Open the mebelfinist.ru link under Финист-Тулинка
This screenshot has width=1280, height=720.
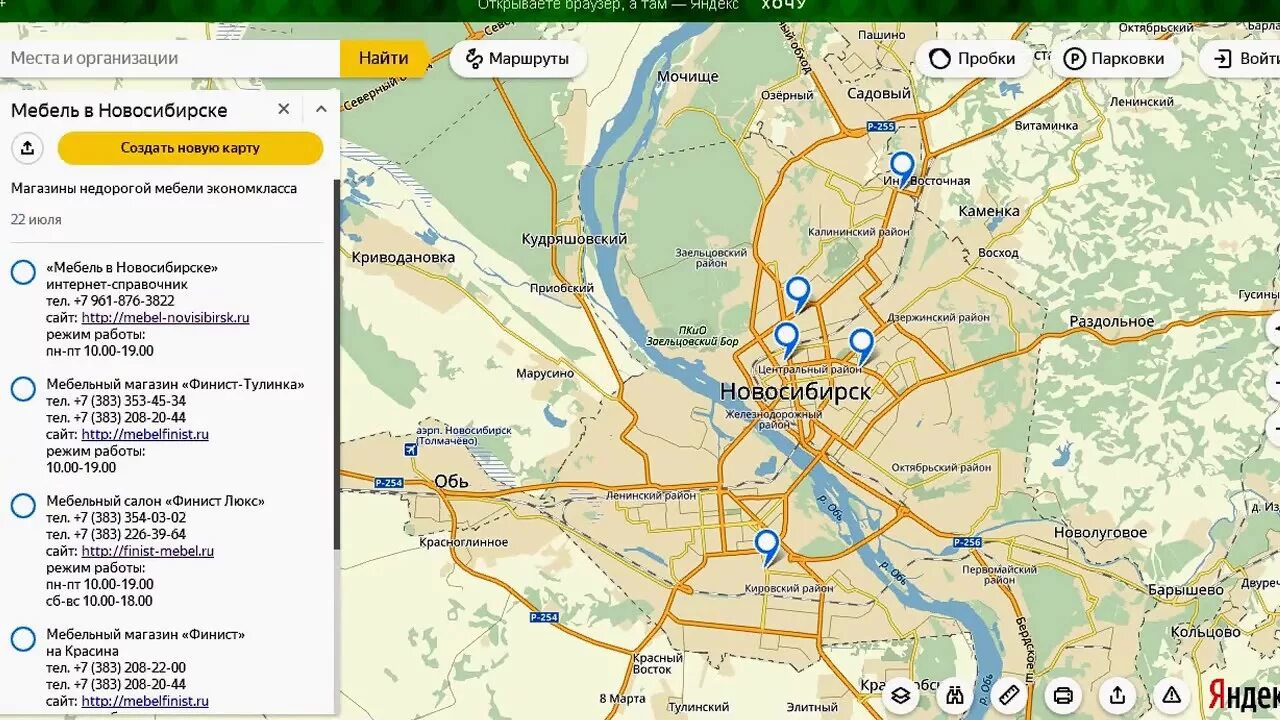tap(145, 434)
